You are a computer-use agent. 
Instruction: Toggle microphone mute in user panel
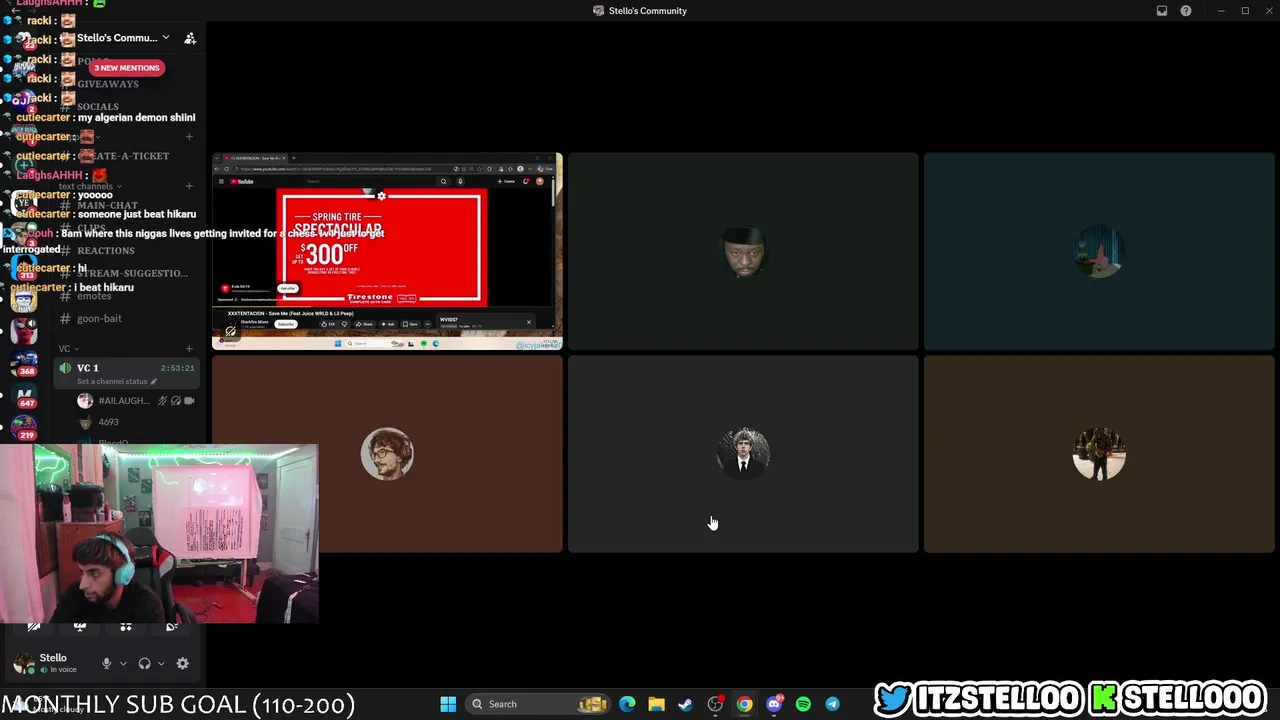pos(106,663)
